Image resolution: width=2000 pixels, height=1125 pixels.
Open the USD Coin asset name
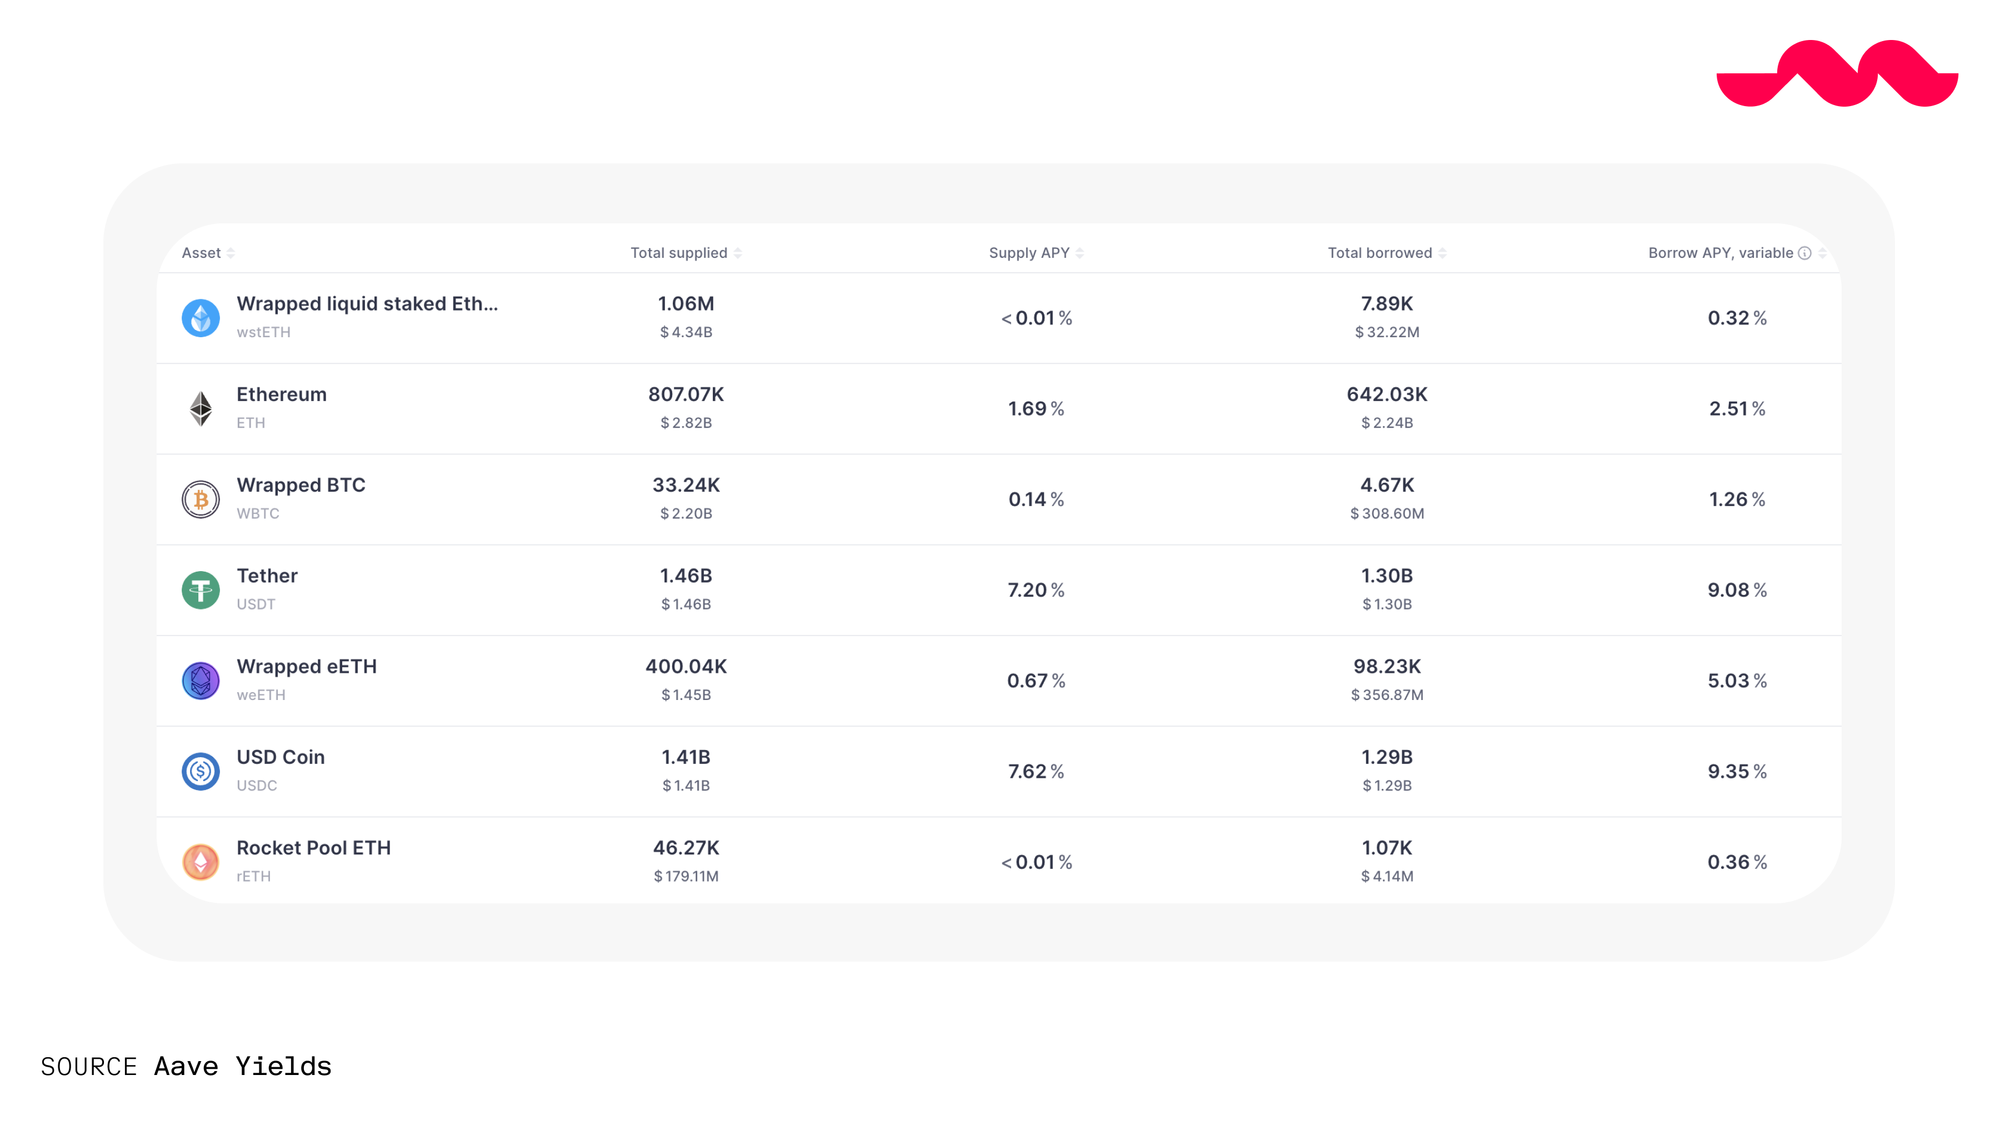[x=280, y=757]
